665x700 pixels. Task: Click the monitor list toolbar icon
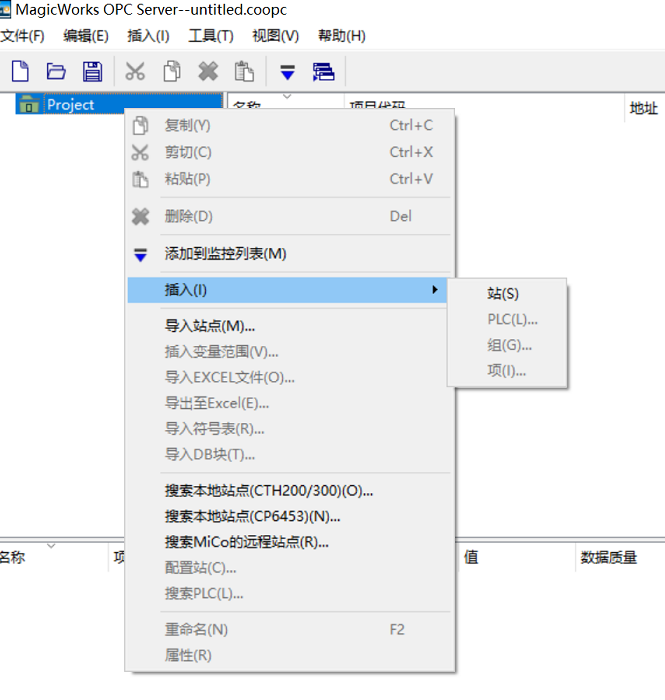323,72
